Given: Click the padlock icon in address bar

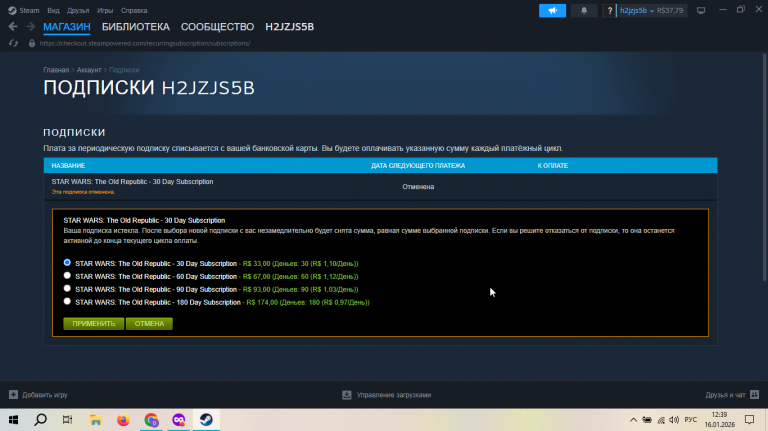Looking at the screenshot, I should (32, 43).
